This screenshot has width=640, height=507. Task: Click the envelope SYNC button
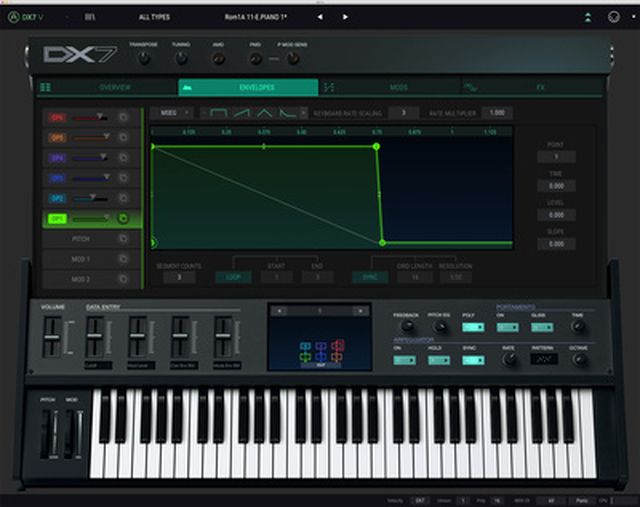coord(370,278)
